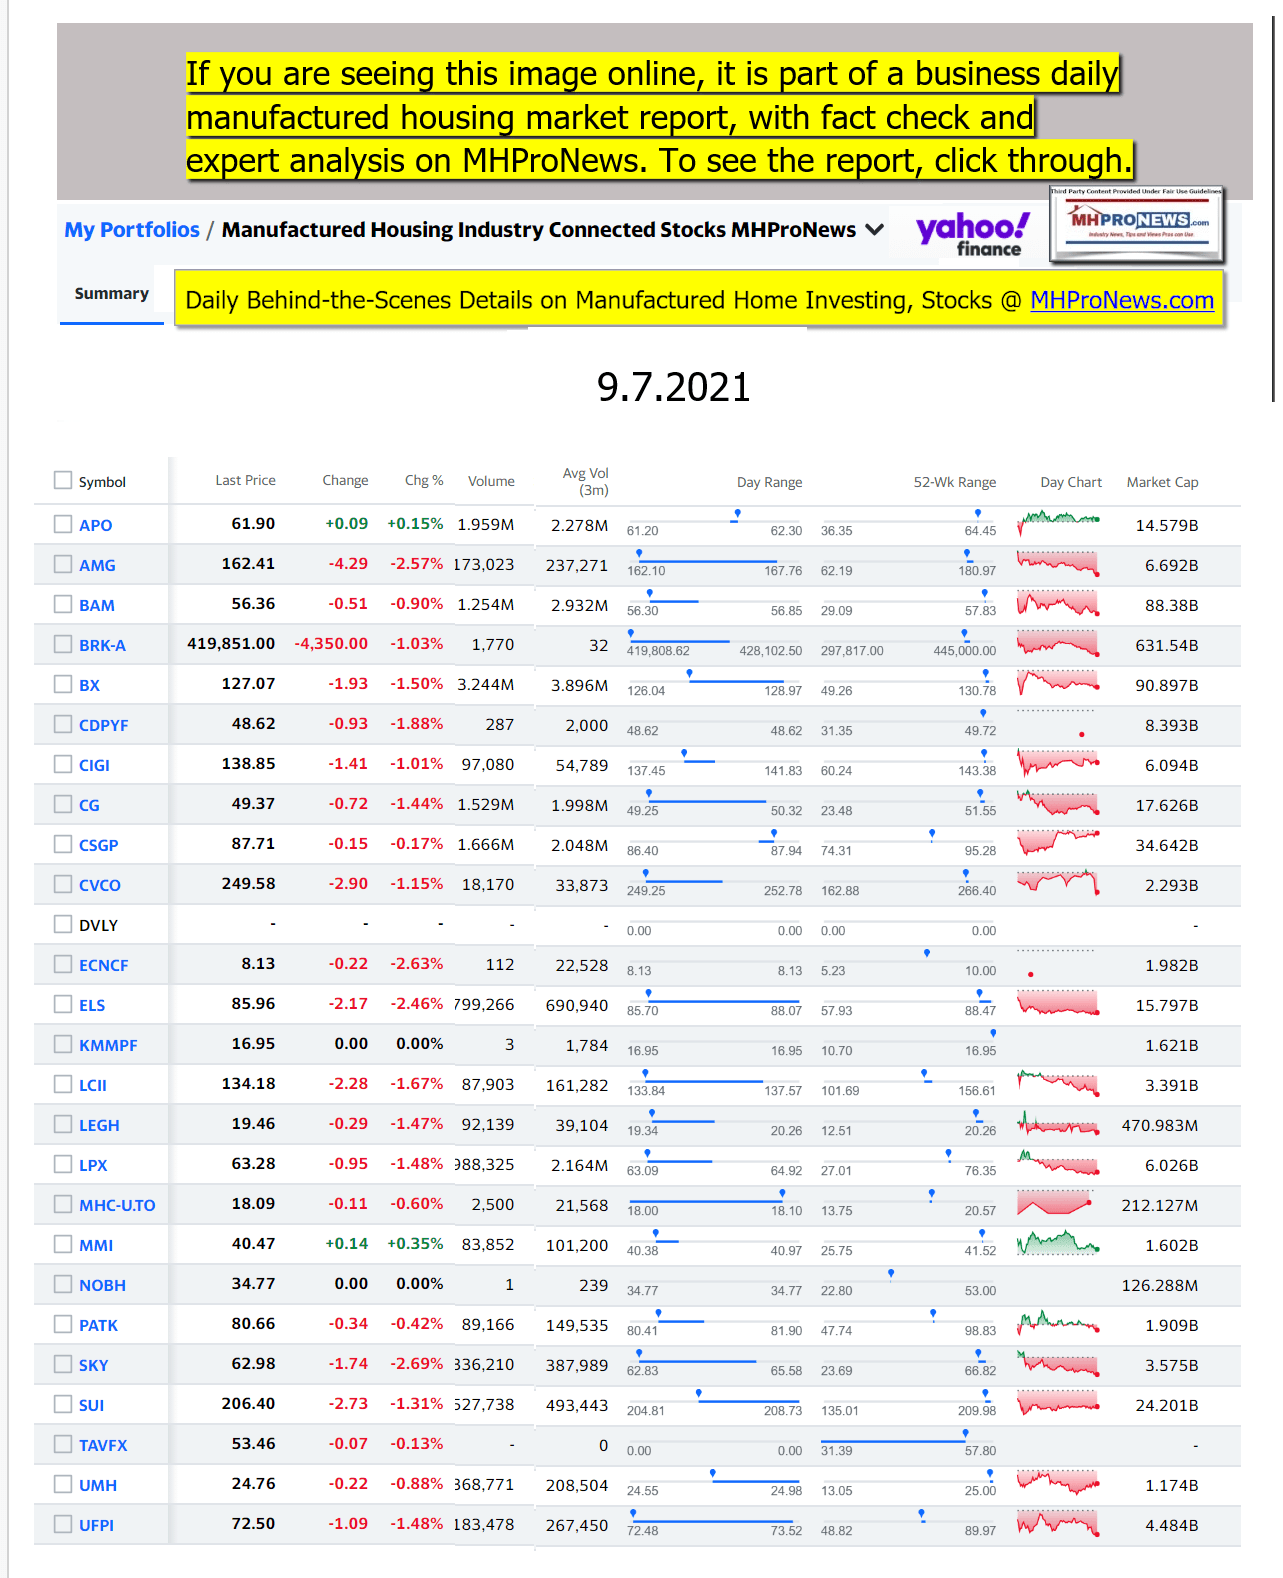The height and width of the screenshot is (1578, 1283).
Task: Click the Yahoo Finance logo
Action: click(972, 234)
